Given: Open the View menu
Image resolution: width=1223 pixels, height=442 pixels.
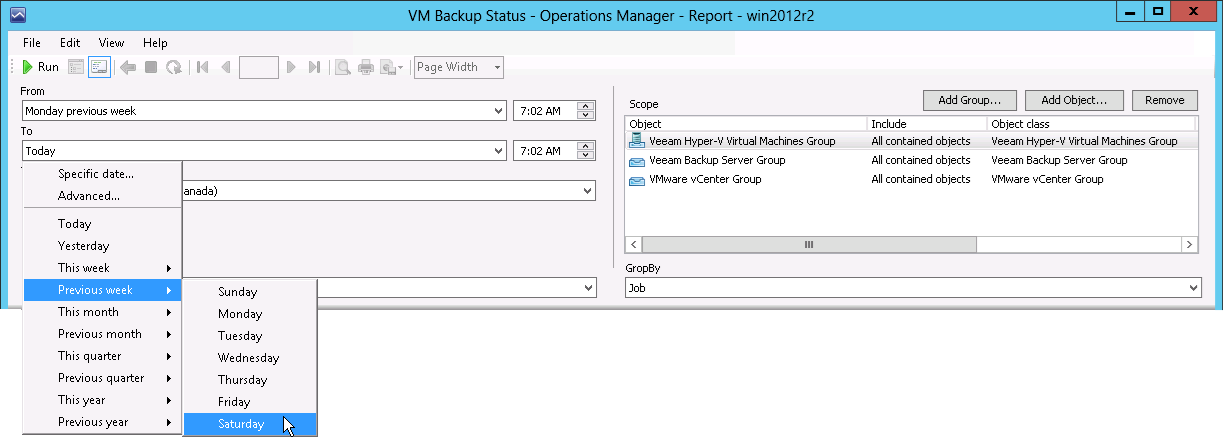Looking at the screenshot, I should click(x=111, y=43).
